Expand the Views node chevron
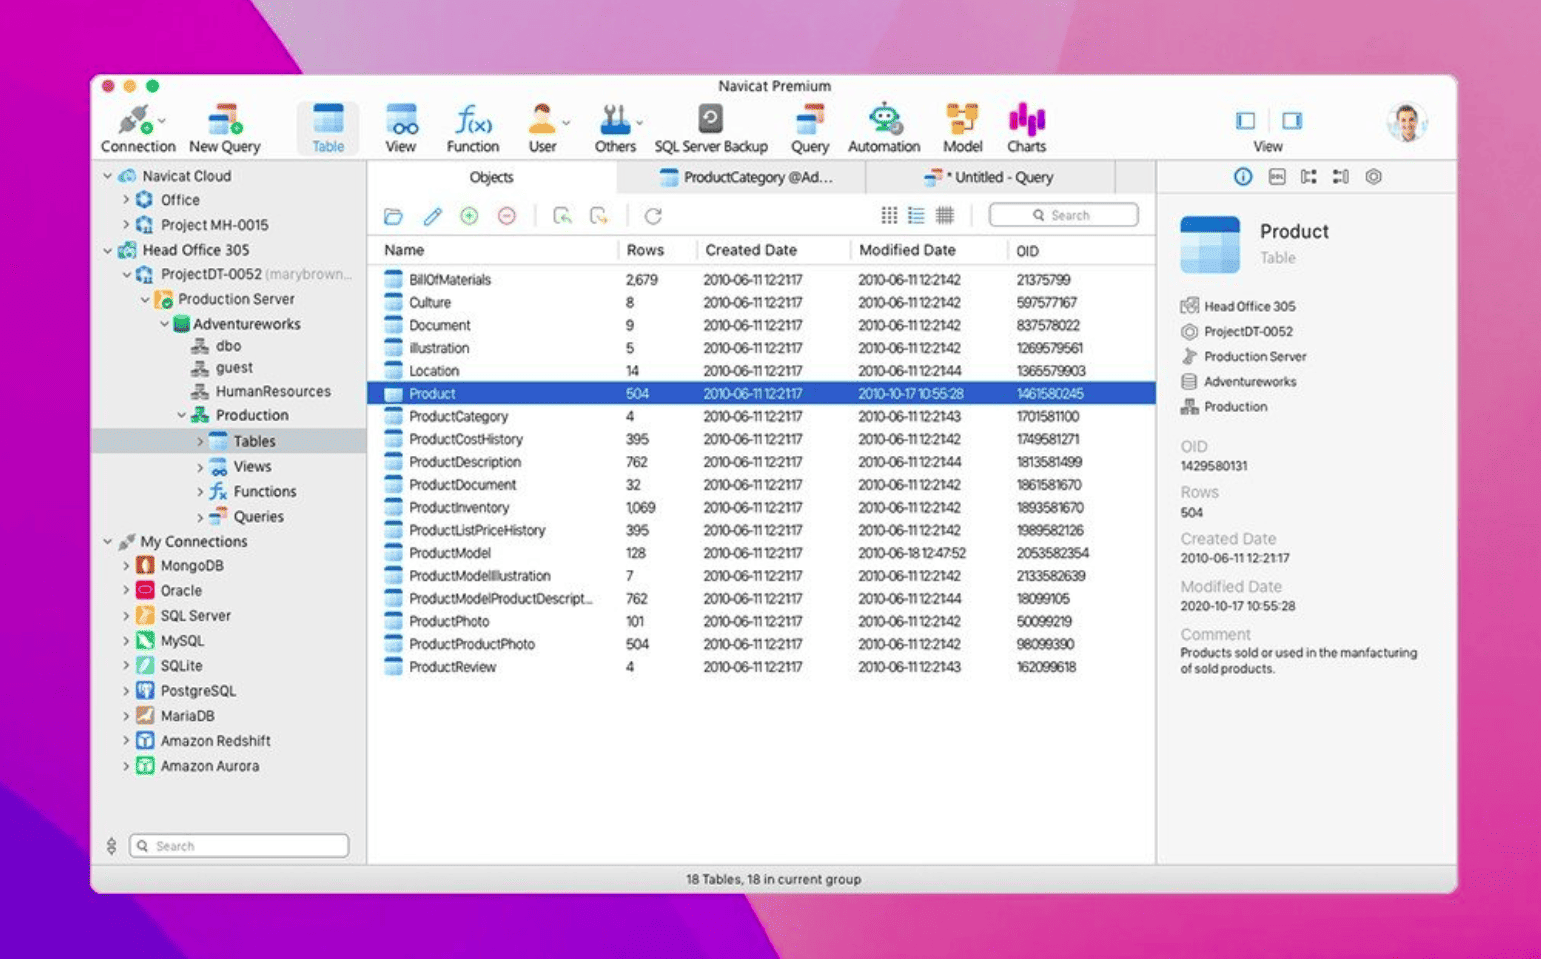 point(199,467)
